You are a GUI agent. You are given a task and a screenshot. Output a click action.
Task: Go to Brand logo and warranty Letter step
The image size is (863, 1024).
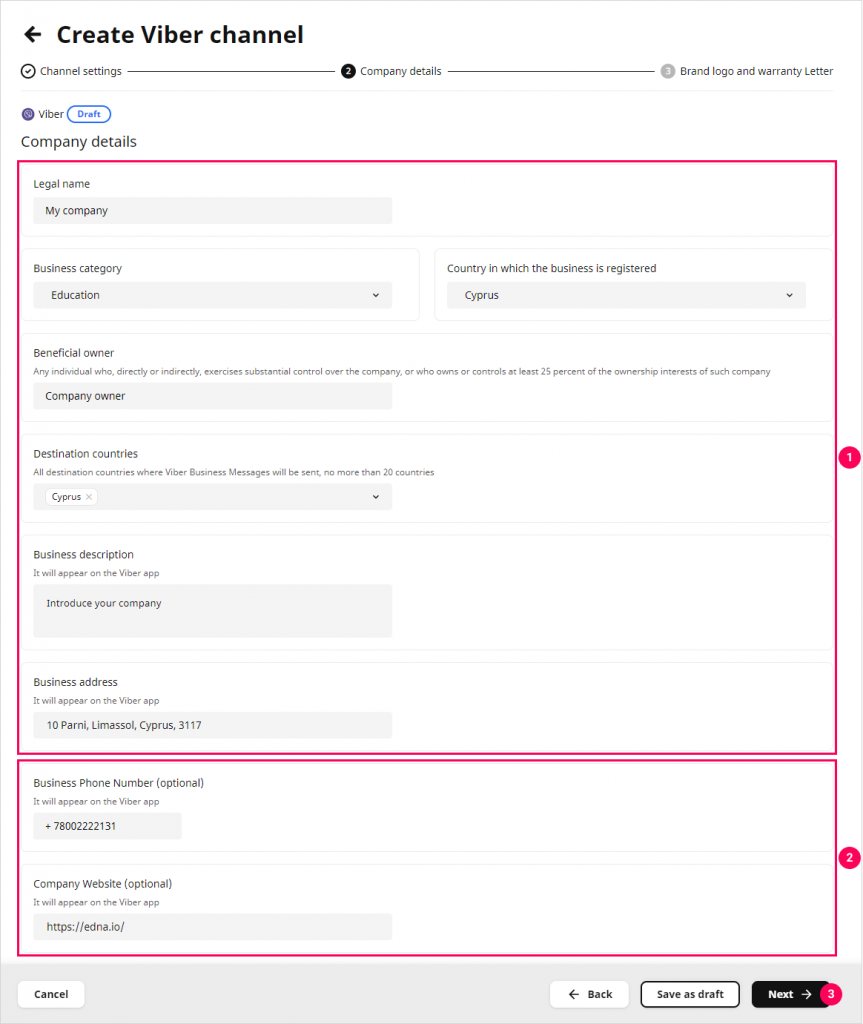(756, 71)
